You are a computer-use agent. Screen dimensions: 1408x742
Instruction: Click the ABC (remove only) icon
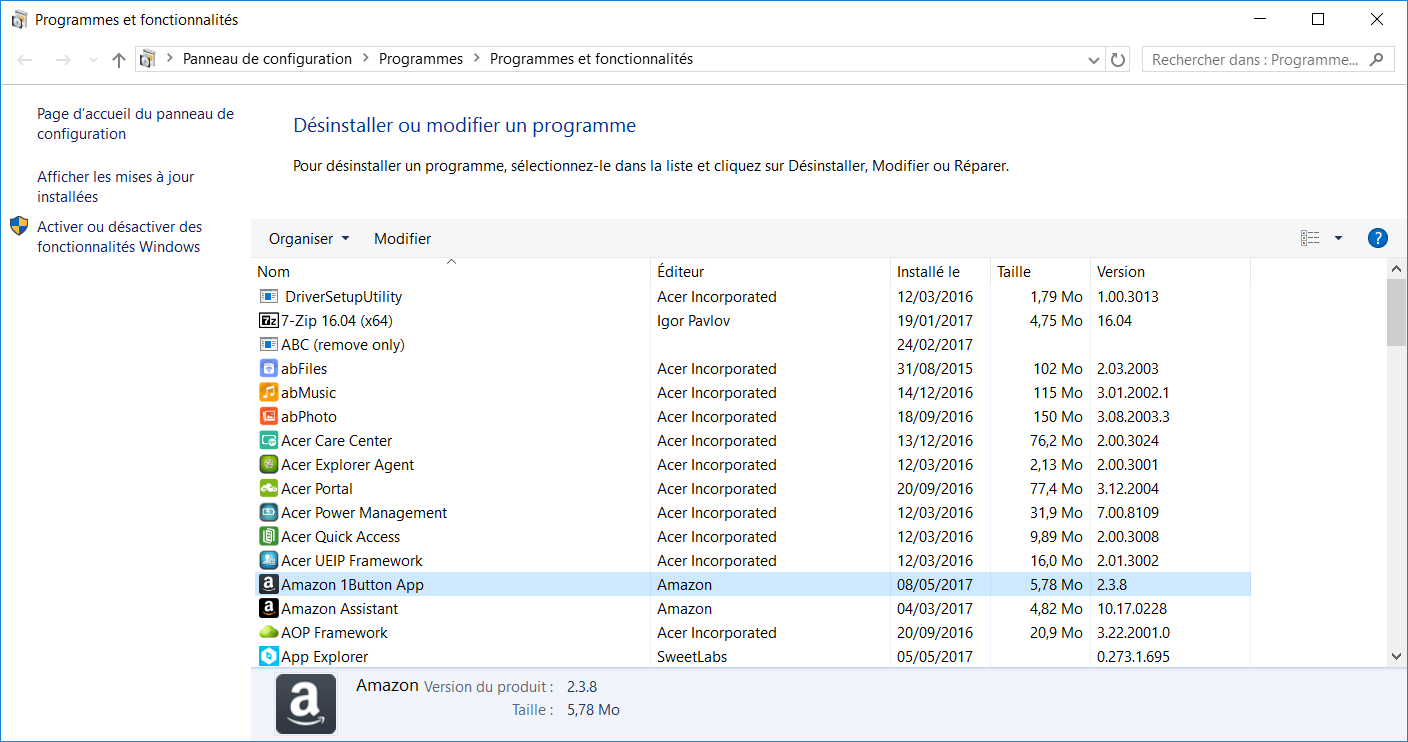[268, 345]
